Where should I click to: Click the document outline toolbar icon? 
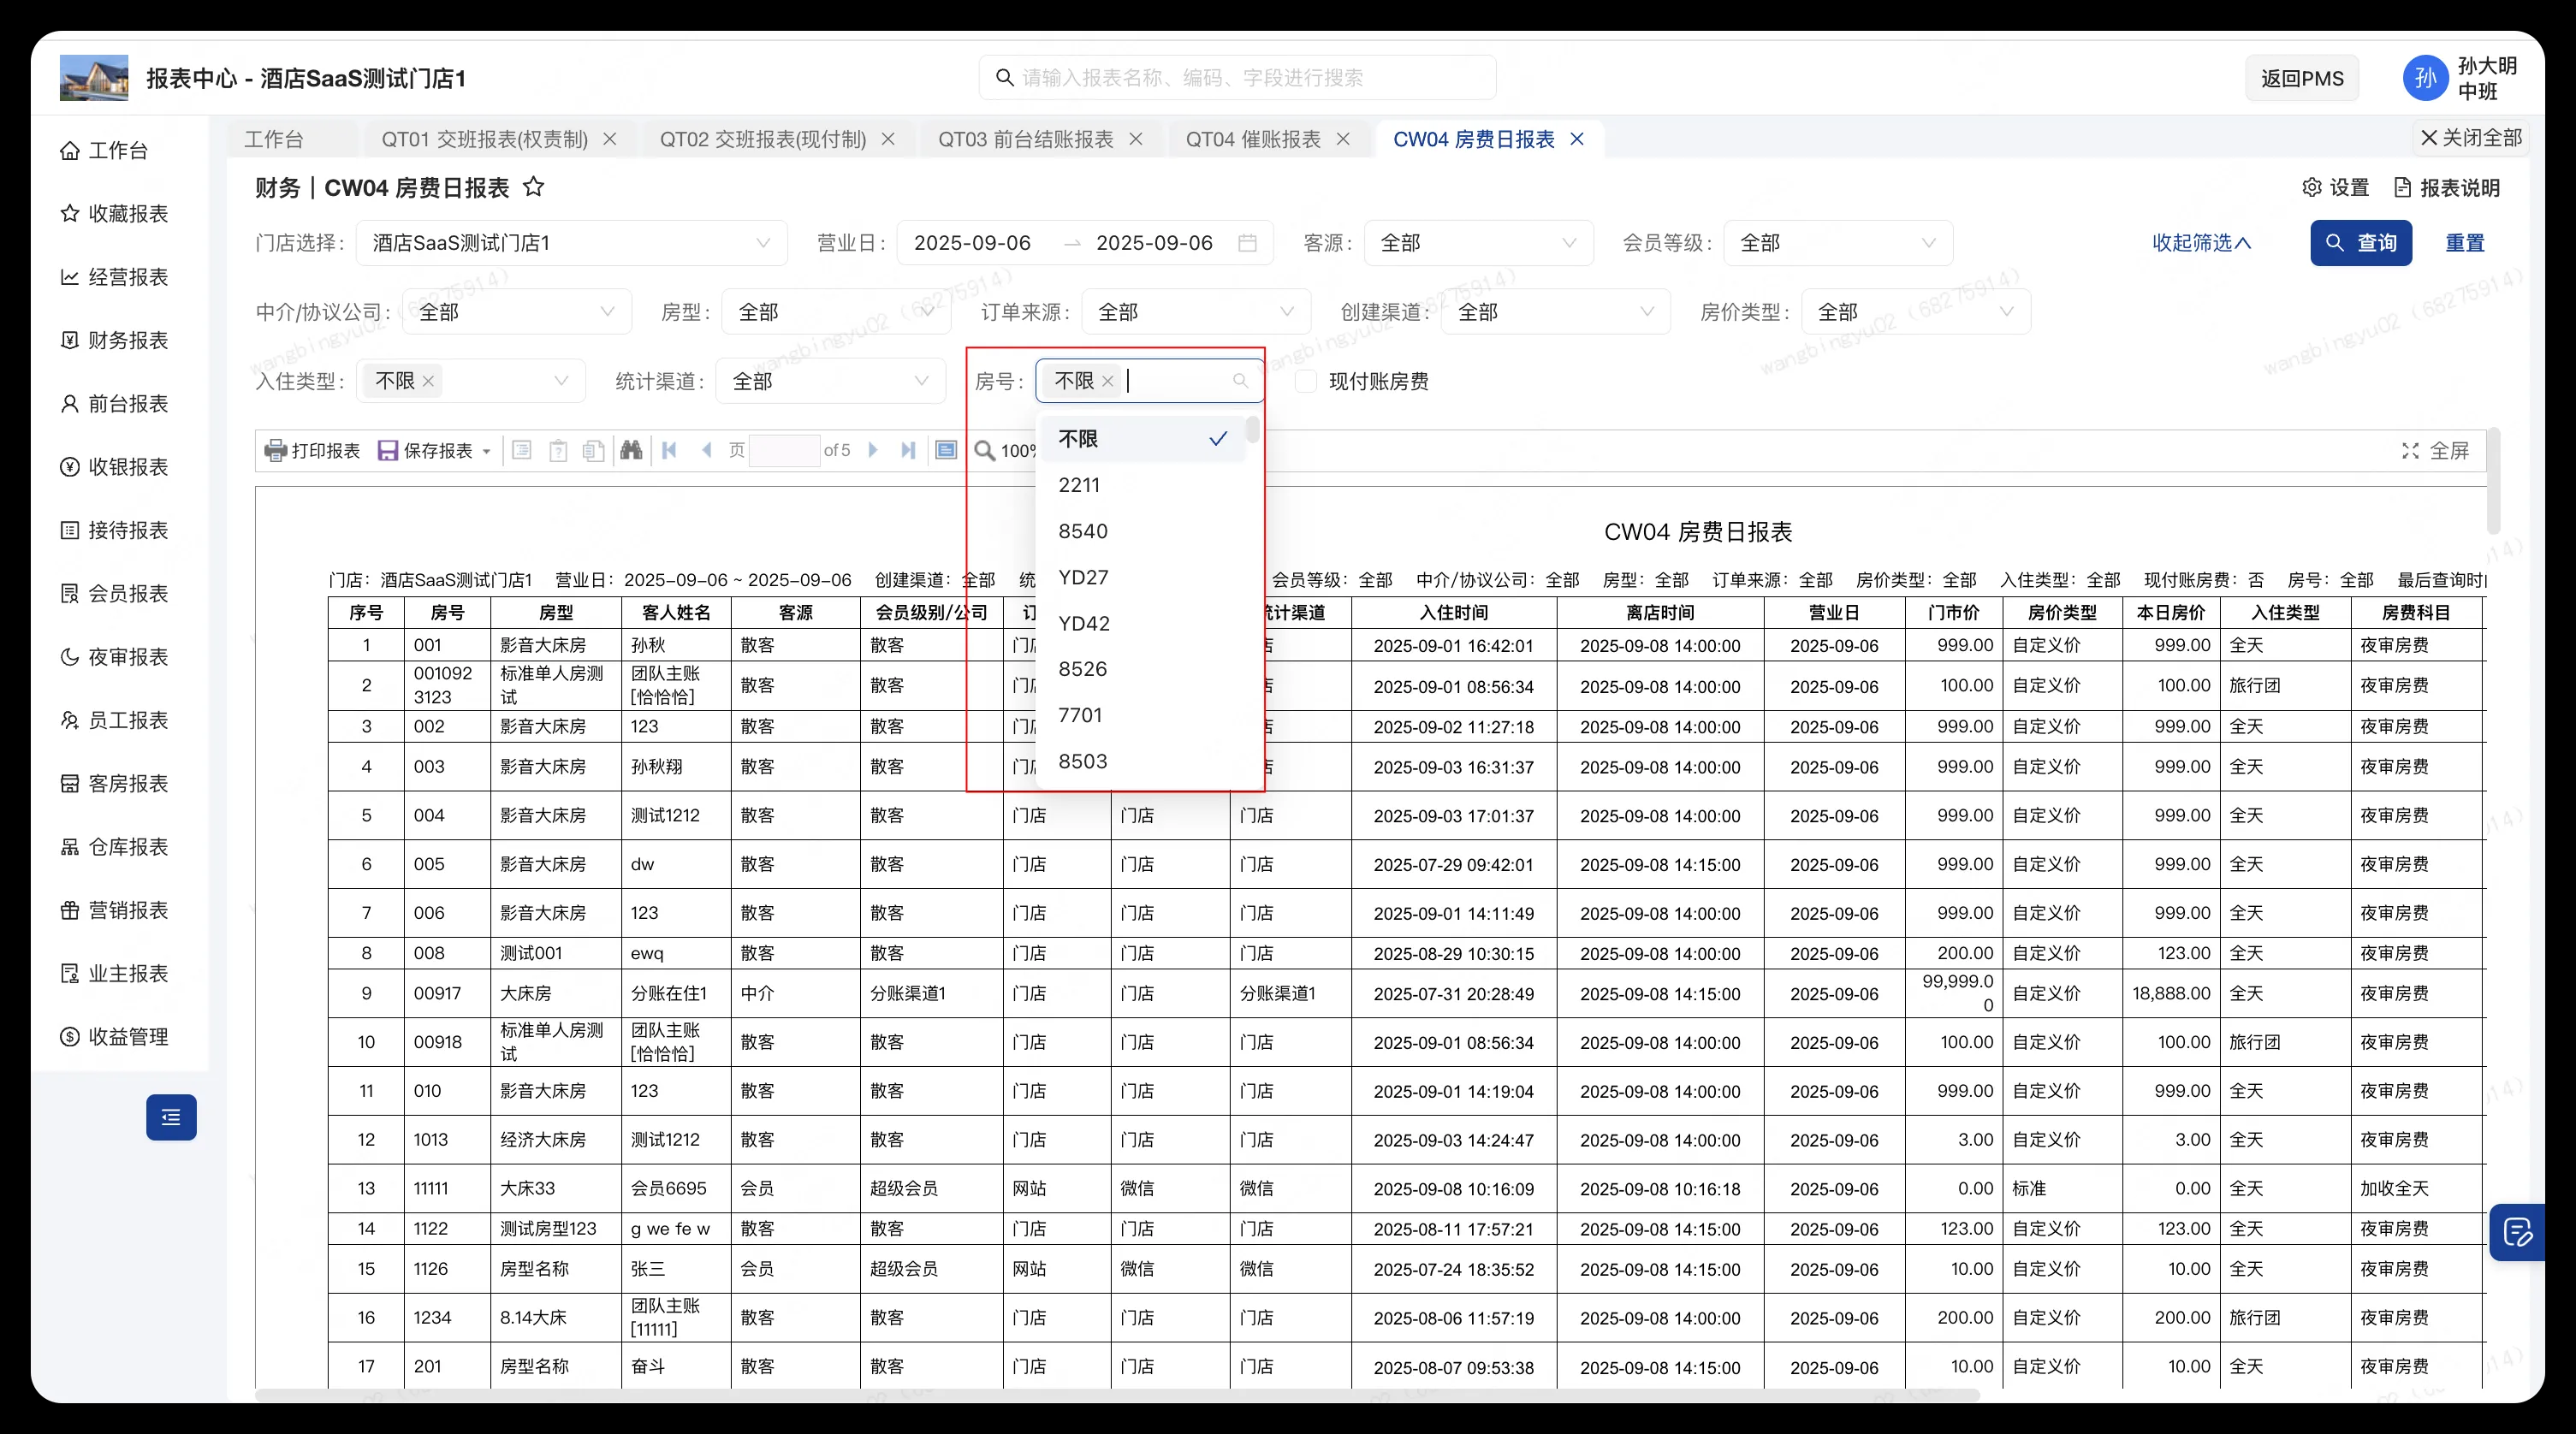[522, 450]
